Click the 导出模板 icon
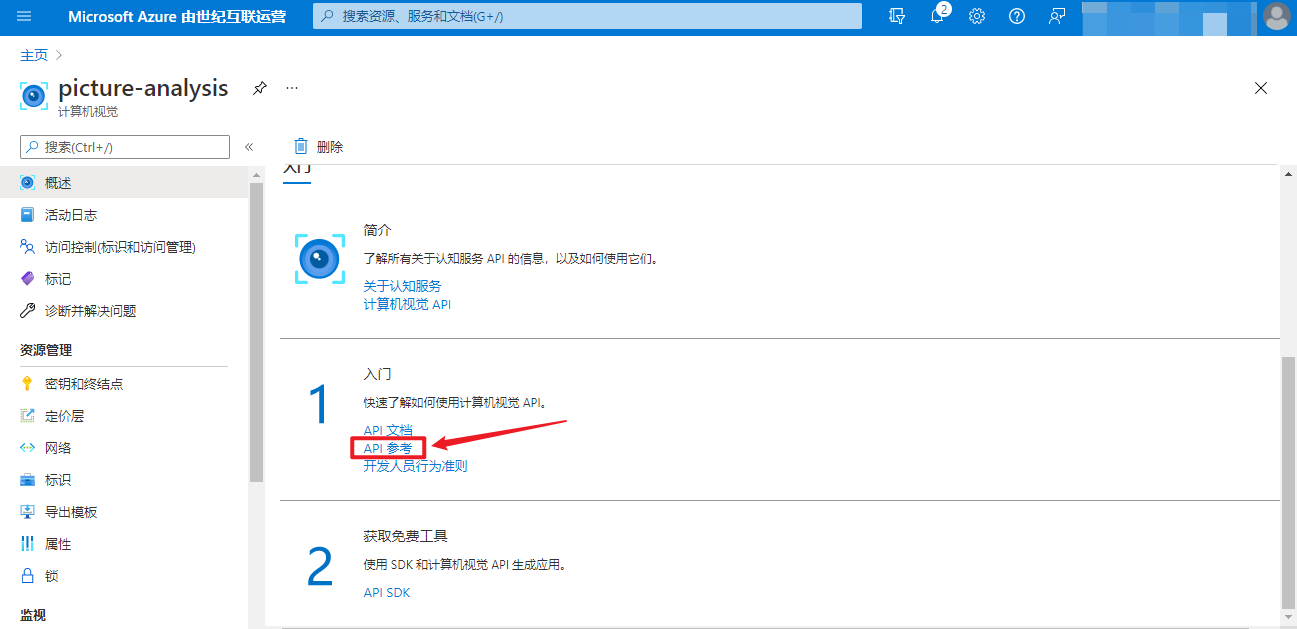Image resolution: width=1297 pixels, height=629 pixels. [28, 512]
